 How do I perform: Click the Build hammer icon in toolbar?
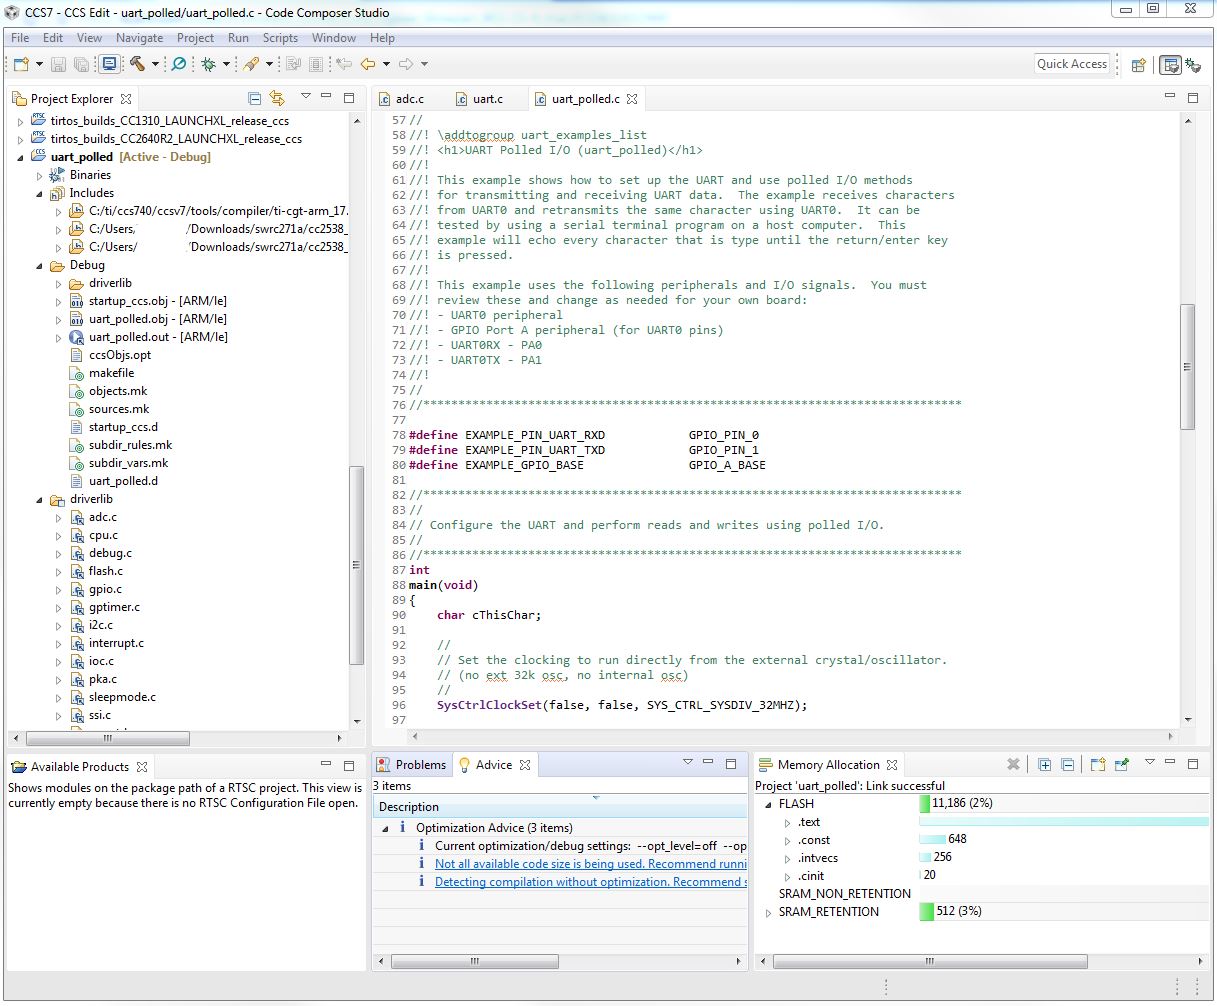pyautogui.click(x=137, y=64)
